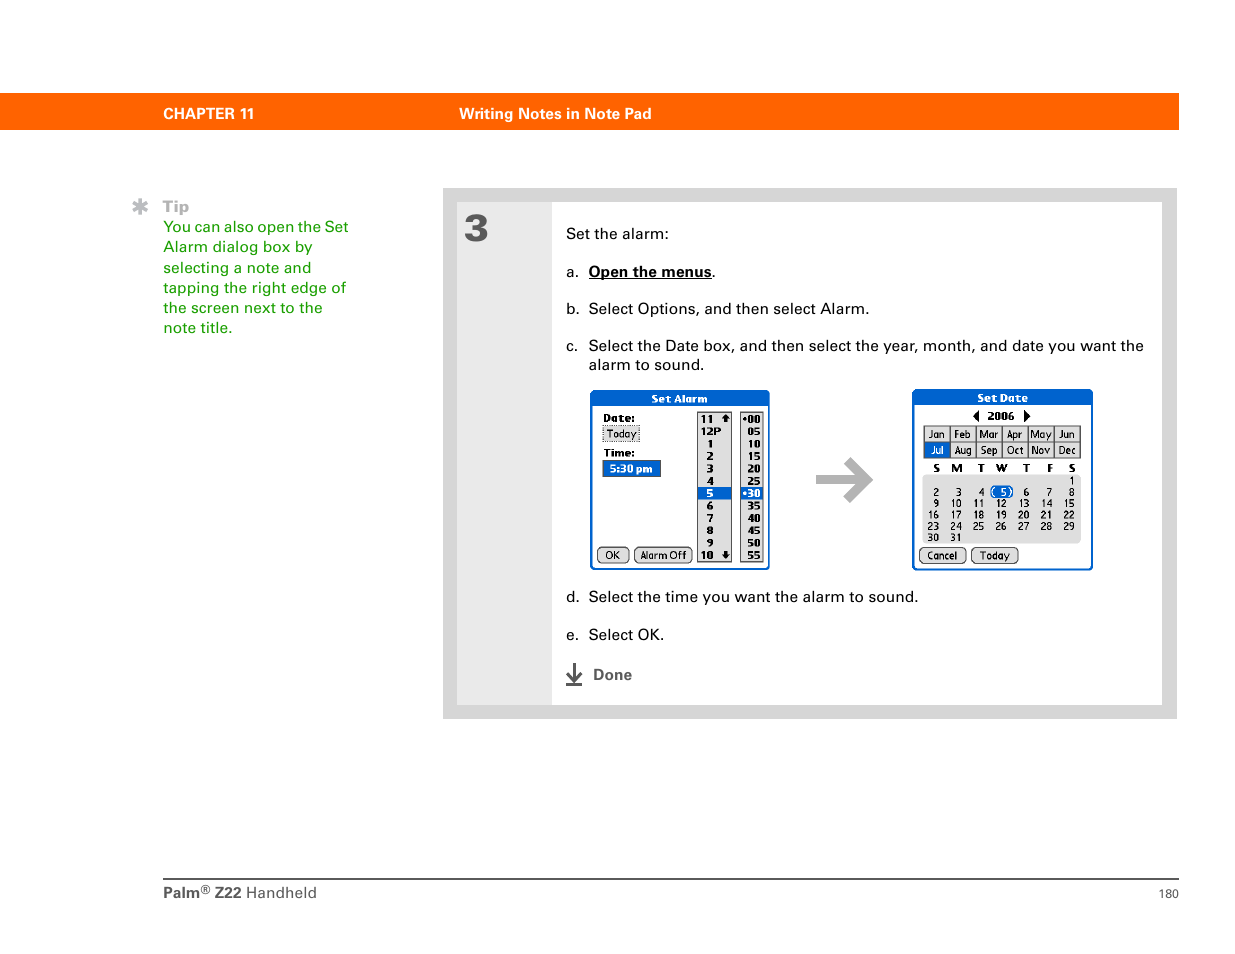Choose minute 15 in minute list
1235x954 pixels.
point(752,456)
